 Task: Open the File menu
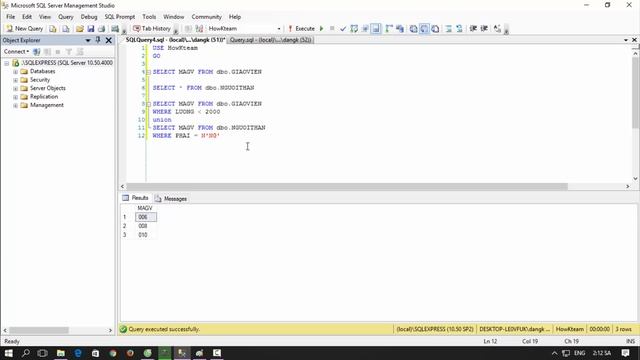click(x=10, y=17)
